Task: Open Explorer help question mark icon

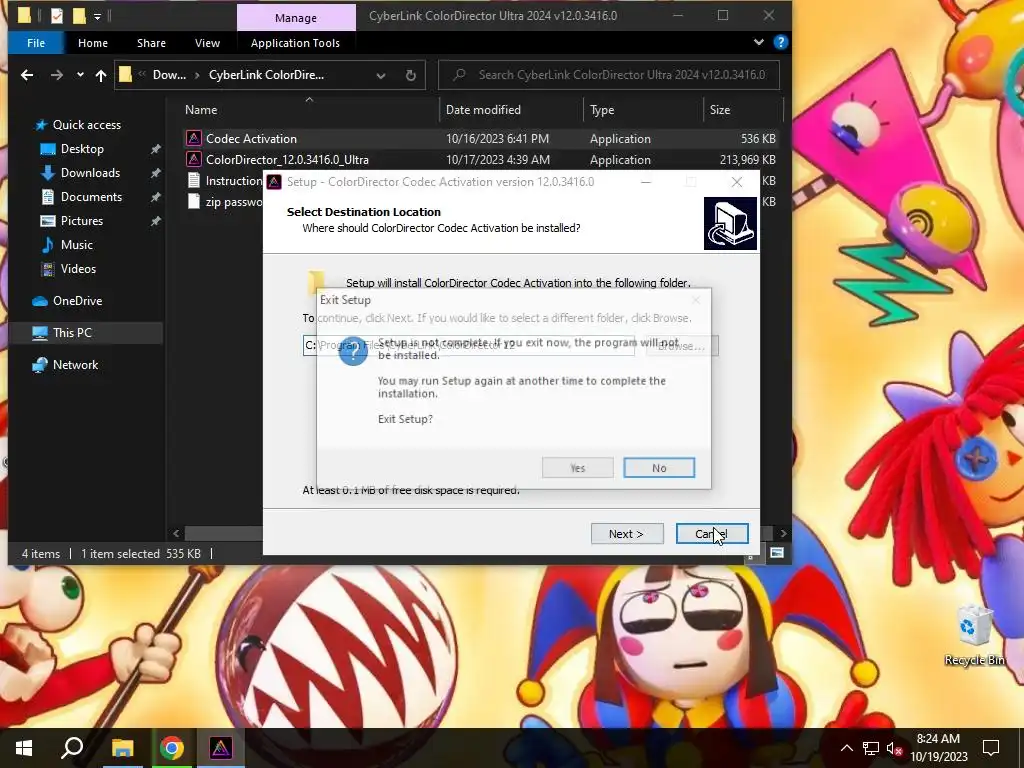Action: pos(780,42)
